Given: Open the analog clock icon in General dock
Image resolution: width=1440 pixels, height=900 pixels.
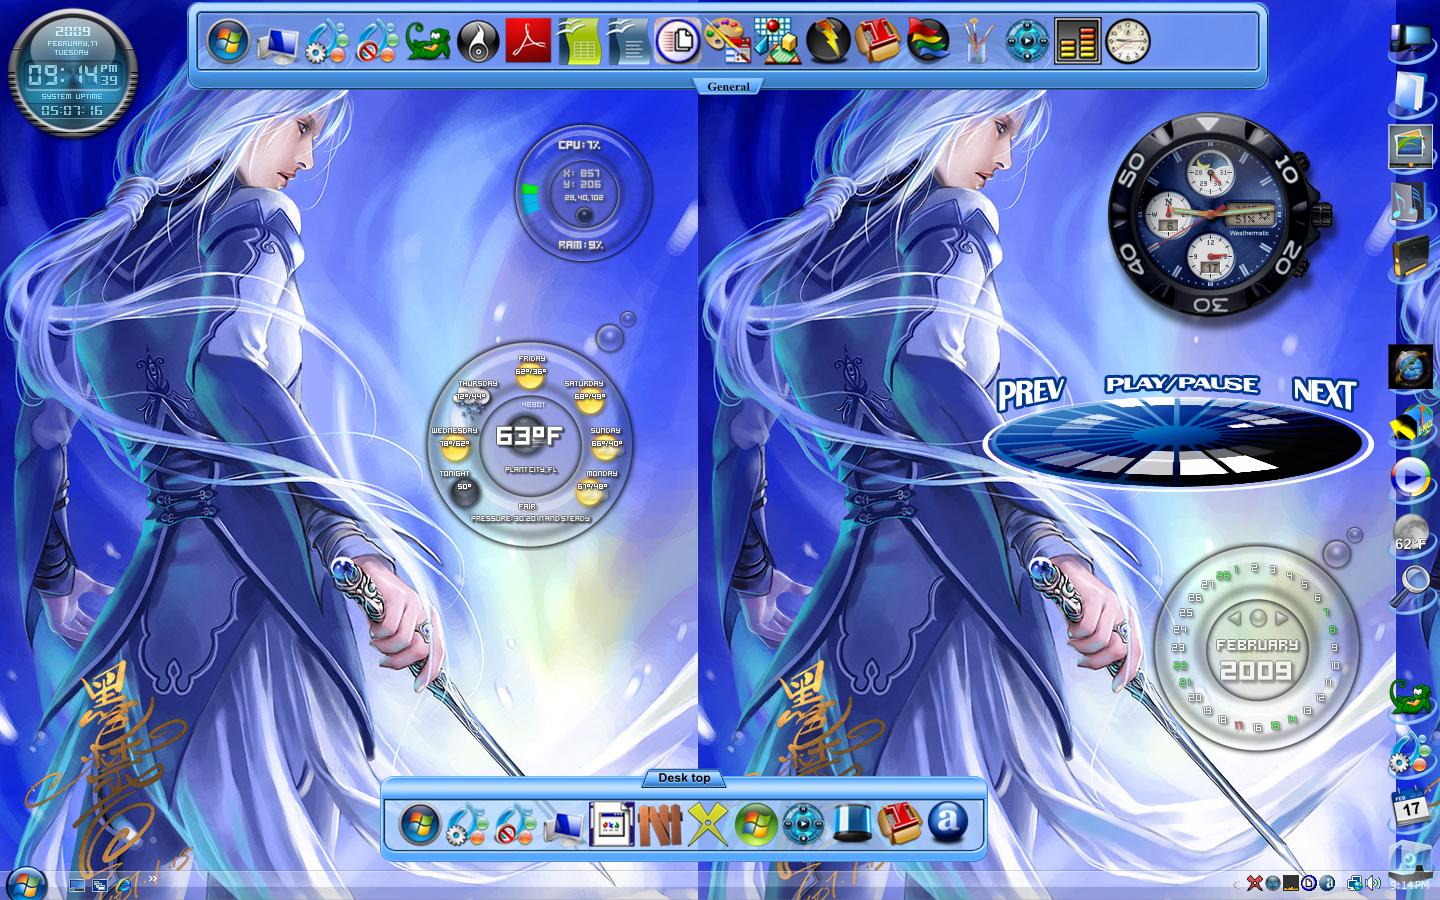Looking at the screenshot, I should point(1128,41).
